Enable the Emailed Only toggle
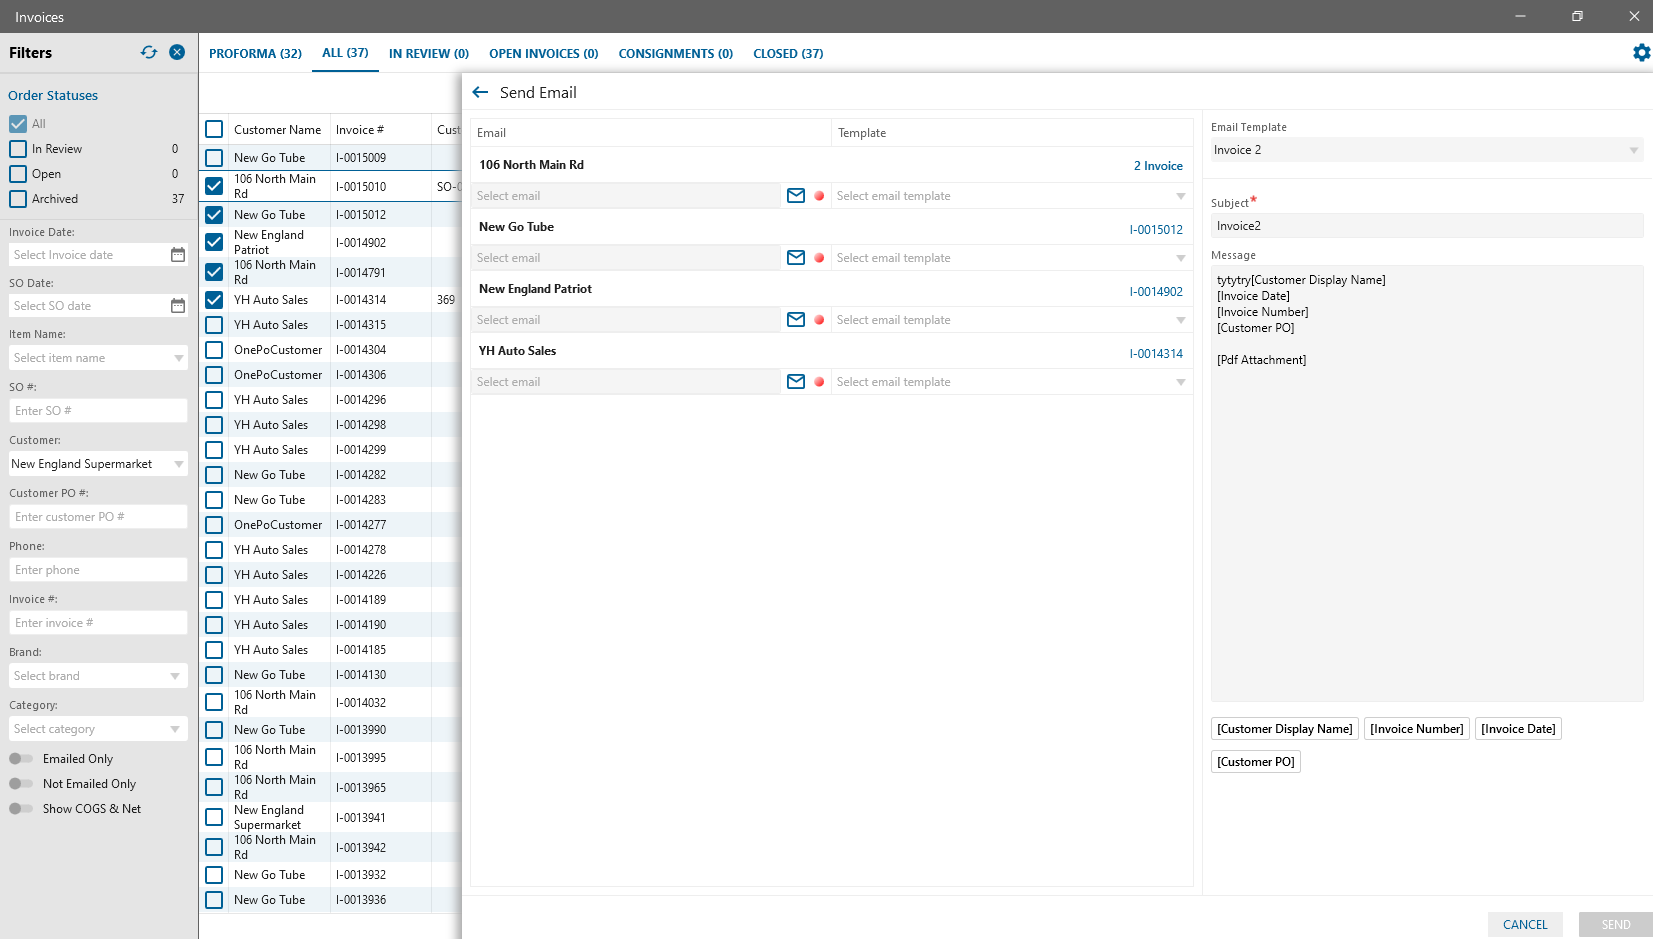The height and width of the screenshot is (939, 1653). pyautogui.click(x=21, y=759)
